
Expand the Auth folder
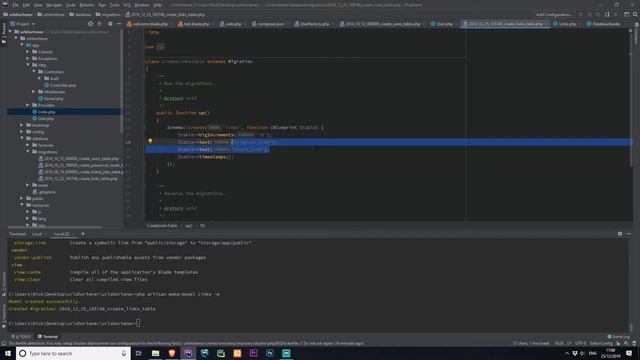click(x=40, y=78)
